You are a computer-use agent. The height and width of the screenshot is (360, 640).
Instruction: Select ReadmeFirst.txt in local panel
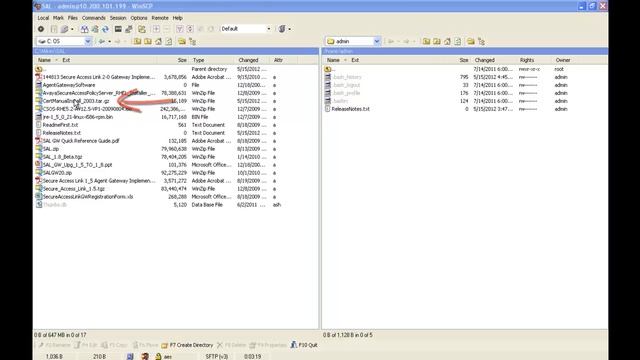[60, 125]
